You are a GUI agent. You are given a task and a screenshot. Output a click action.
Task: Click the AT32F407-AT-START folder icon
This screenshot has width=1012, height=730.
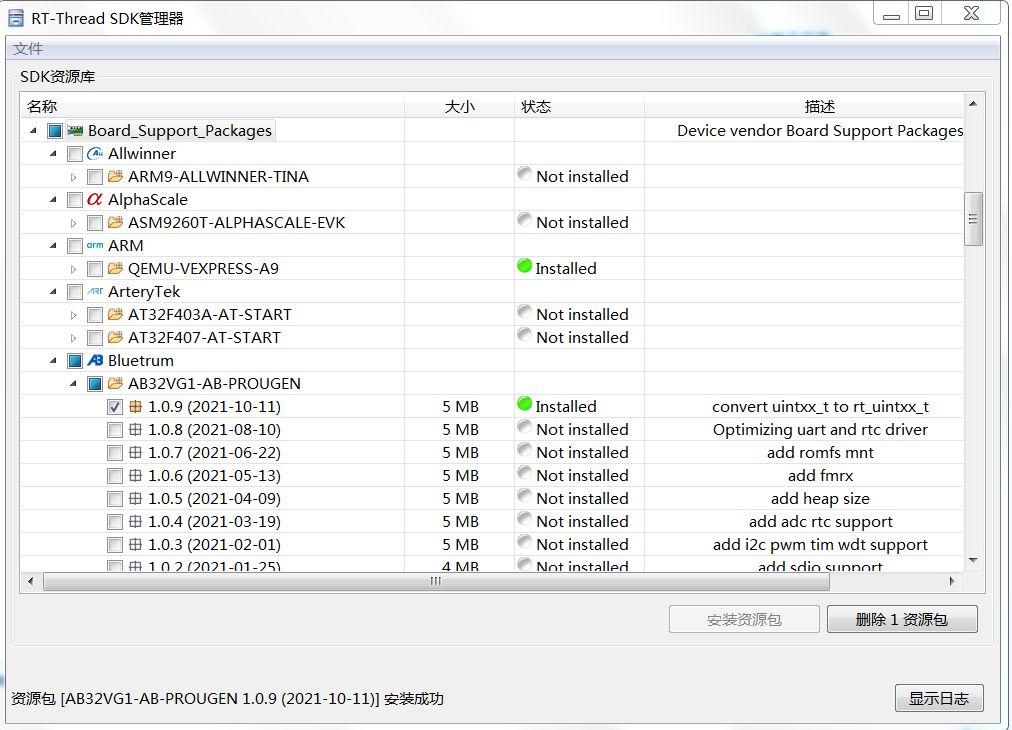116,338
